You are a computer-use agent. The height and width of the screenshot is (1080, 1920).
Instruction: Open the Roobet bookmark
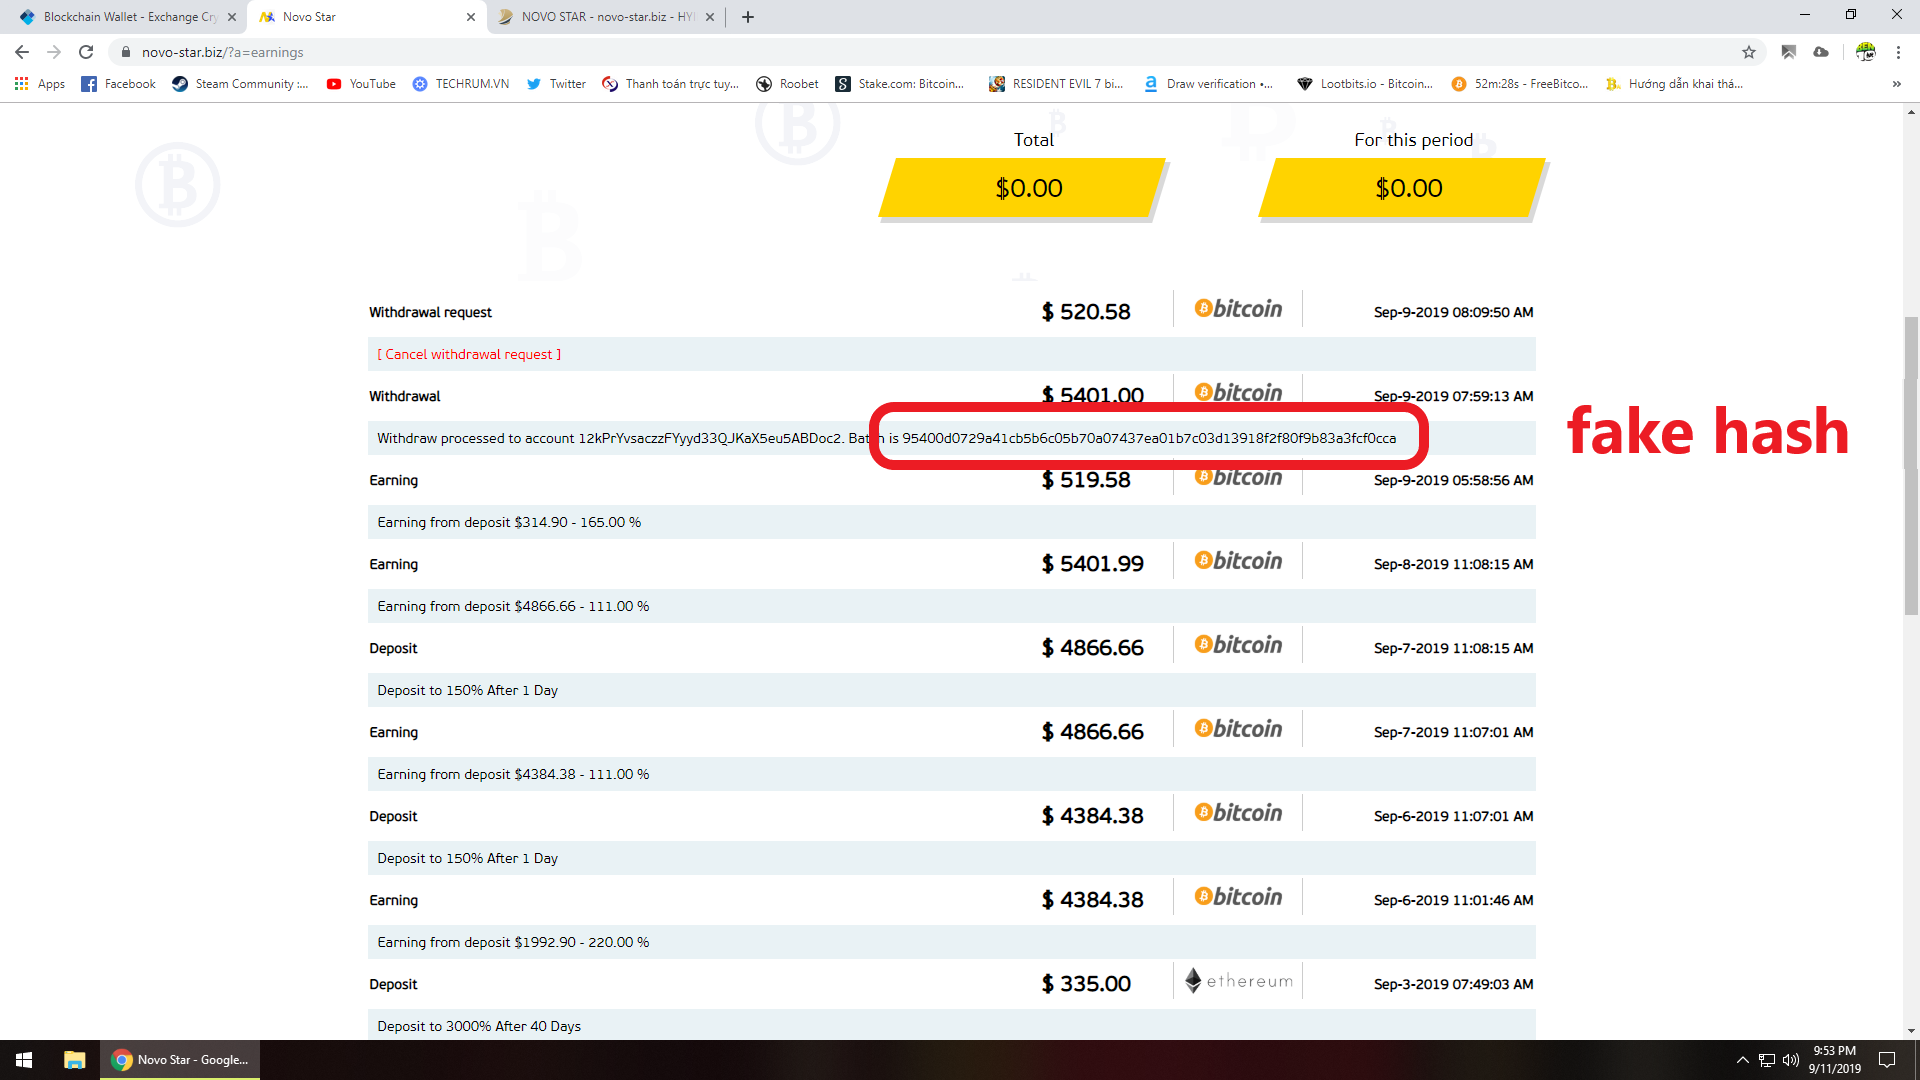point(787,84)
